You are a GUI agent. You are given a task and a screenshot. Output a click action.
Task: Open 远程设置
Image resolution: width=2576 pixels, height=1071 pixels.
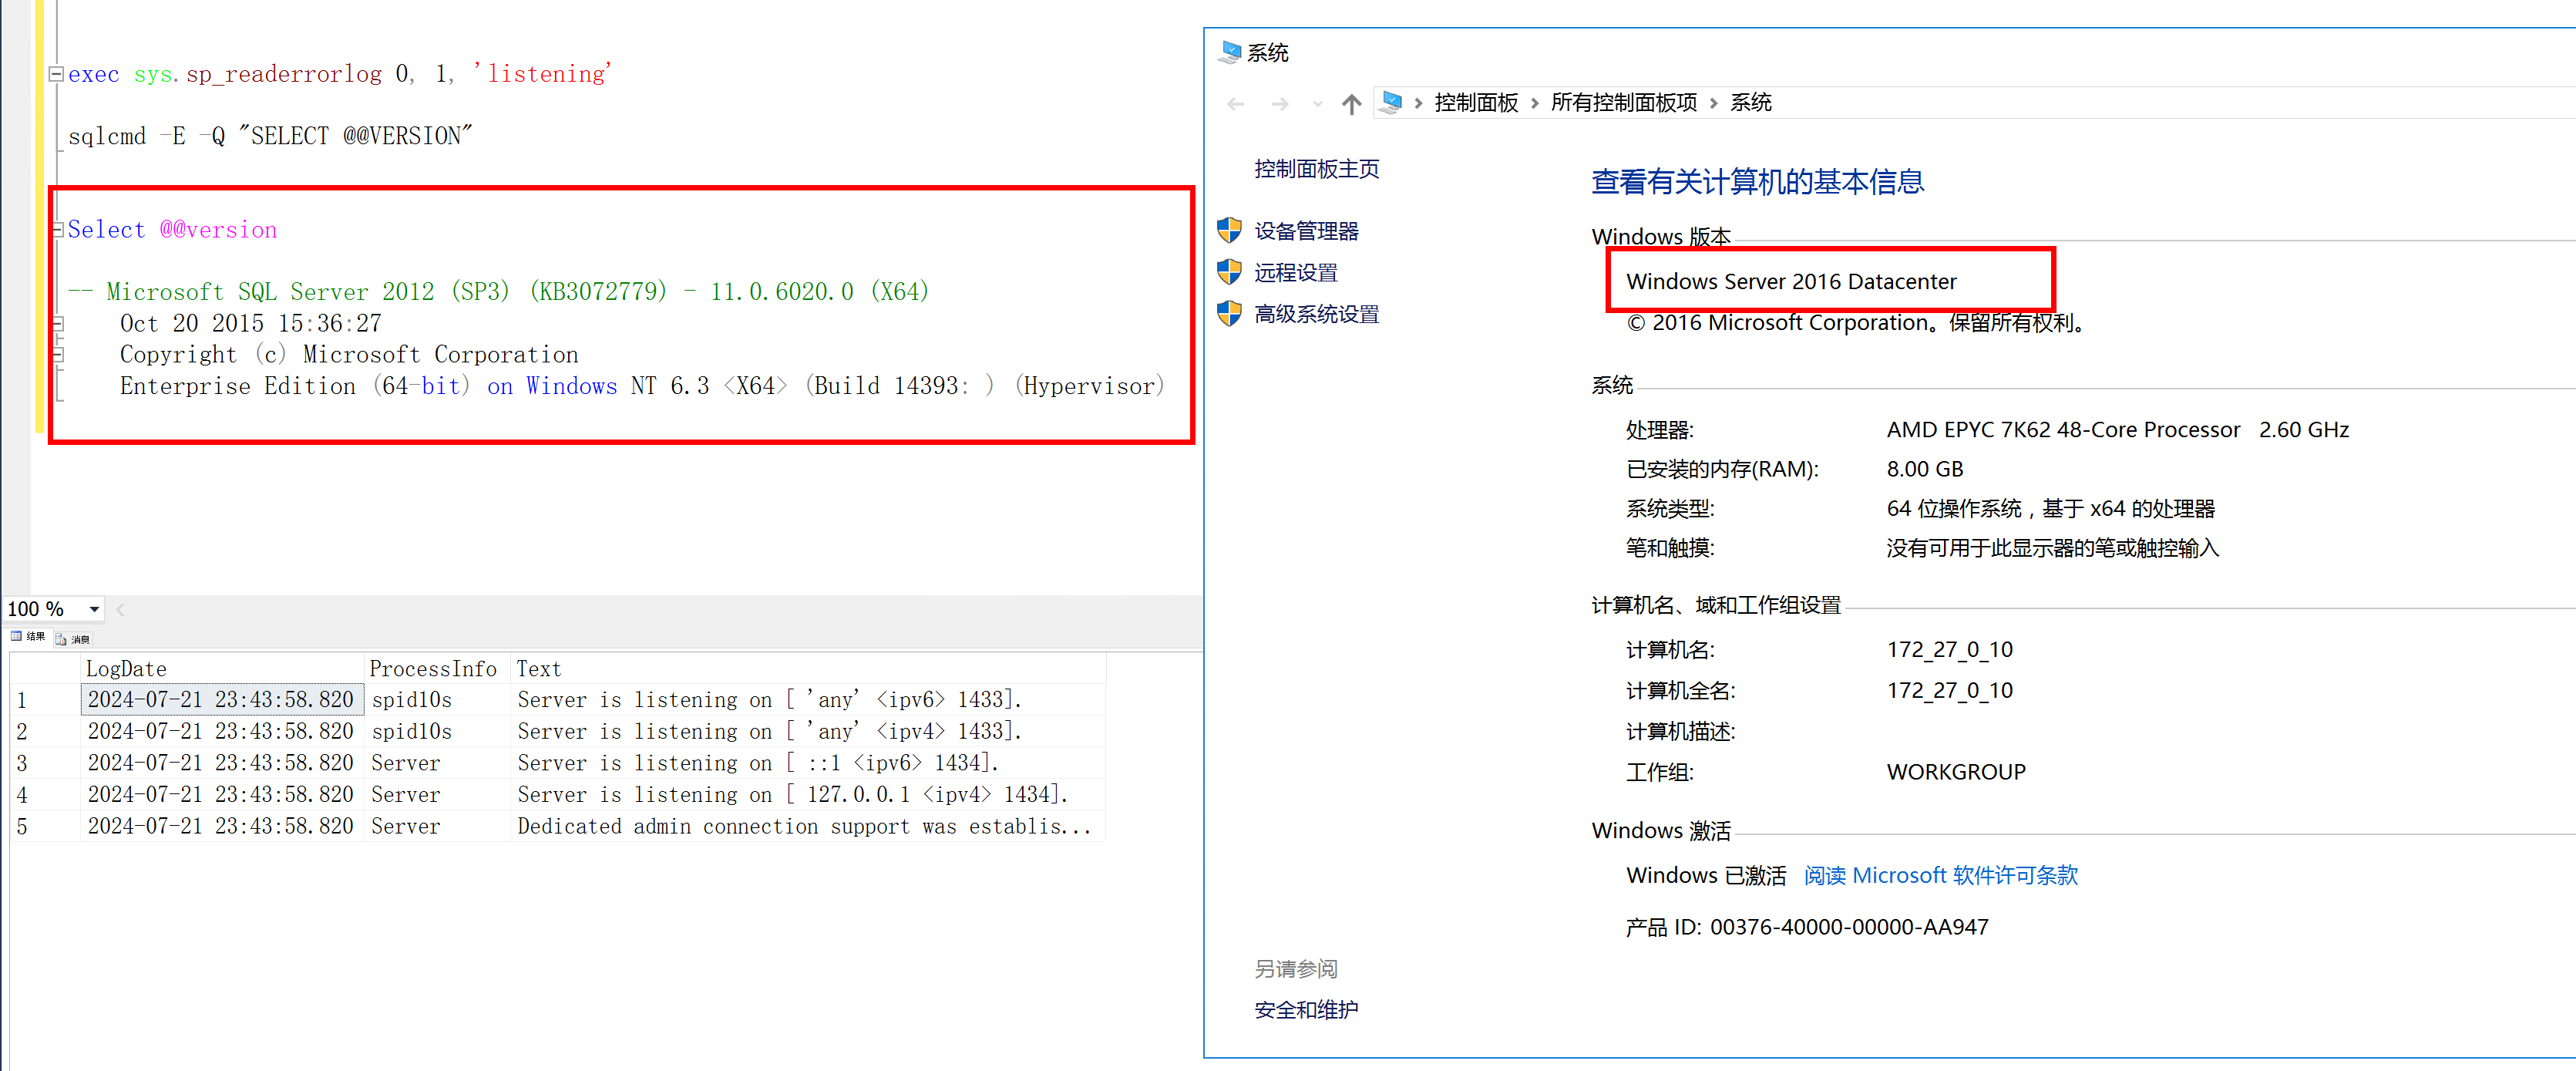(x=1296, y=272)
